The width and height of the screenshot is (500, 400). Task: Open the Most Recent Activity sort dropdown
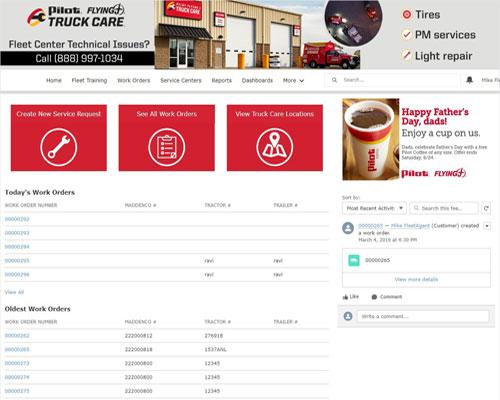click(x=374, y=208)
